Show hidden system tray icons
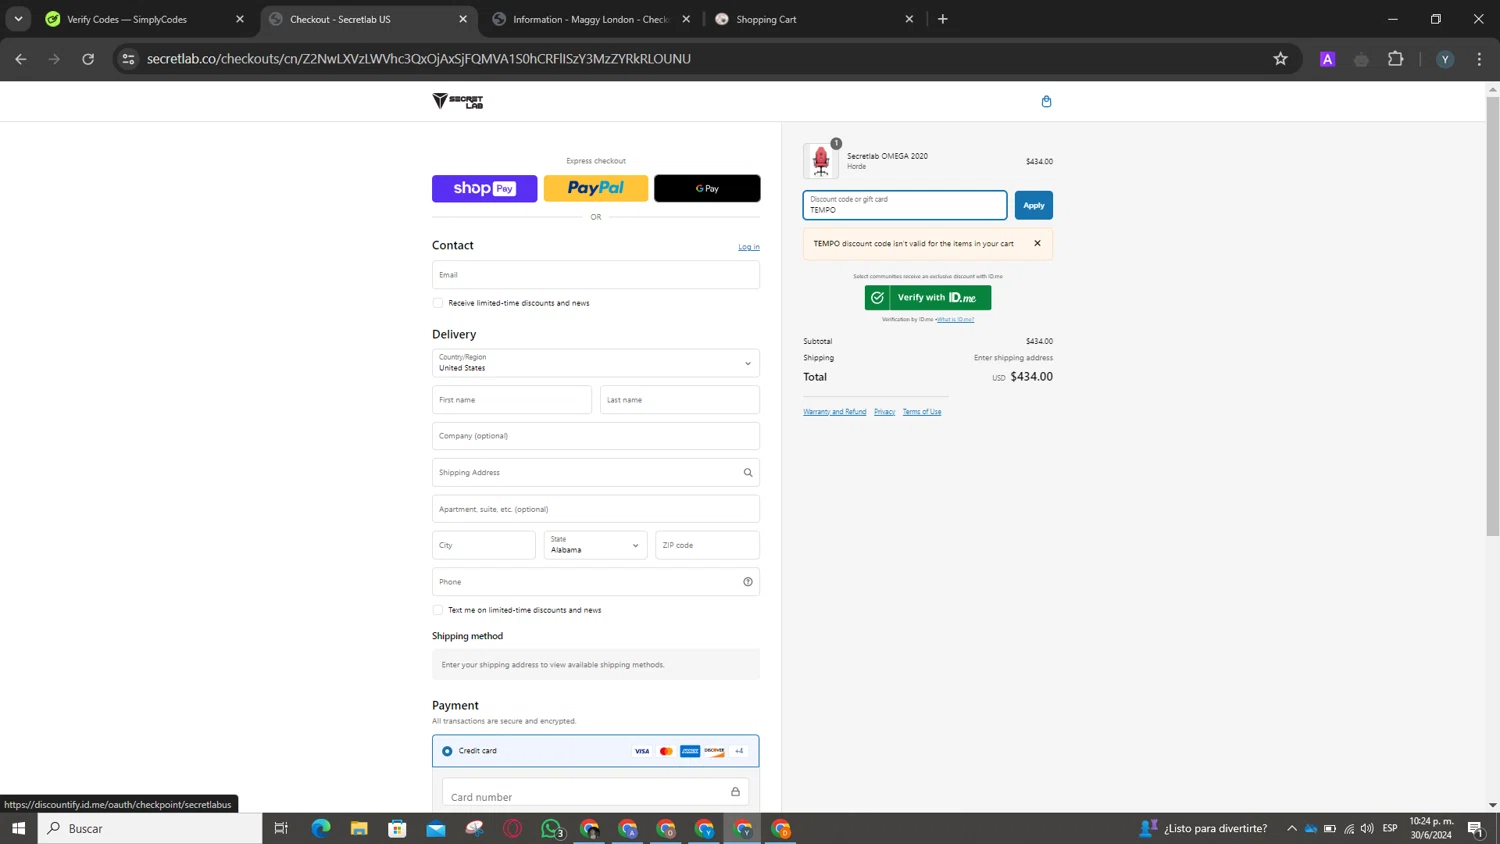The image size is (1500, 844). 1292,828
